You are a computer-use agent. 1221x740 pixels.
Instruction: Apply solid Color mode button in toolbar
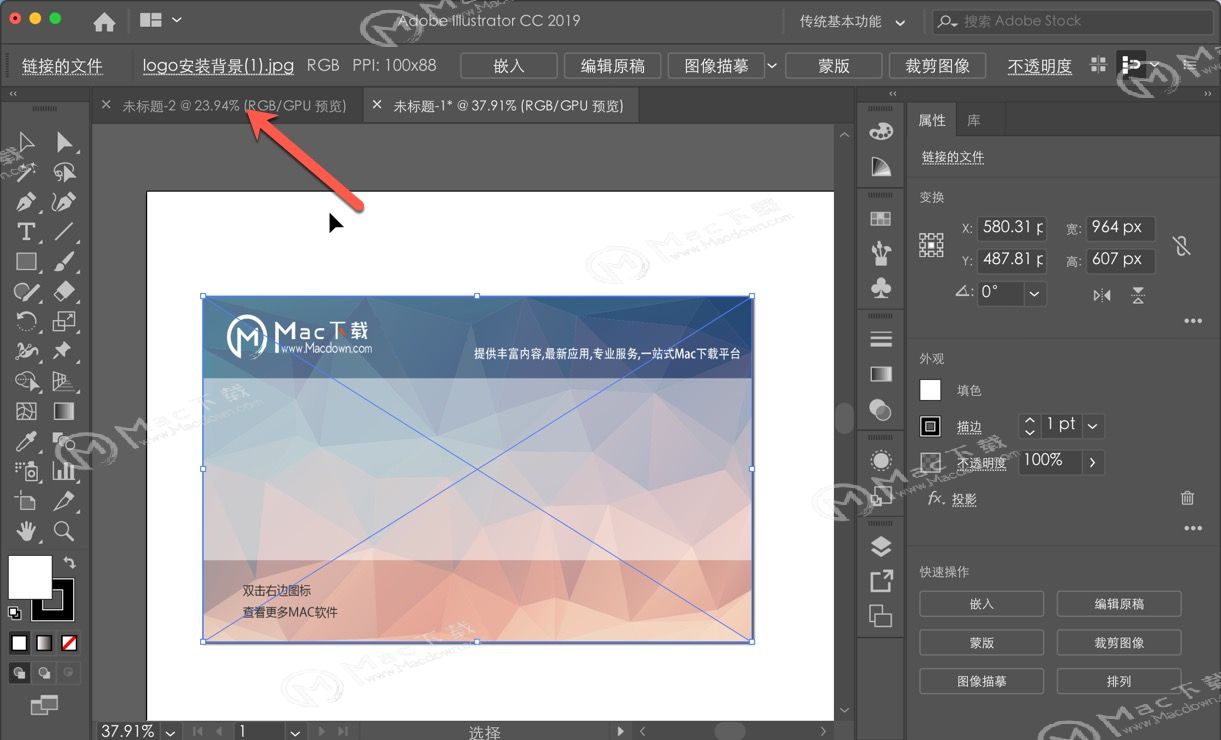tap(19, 643)
